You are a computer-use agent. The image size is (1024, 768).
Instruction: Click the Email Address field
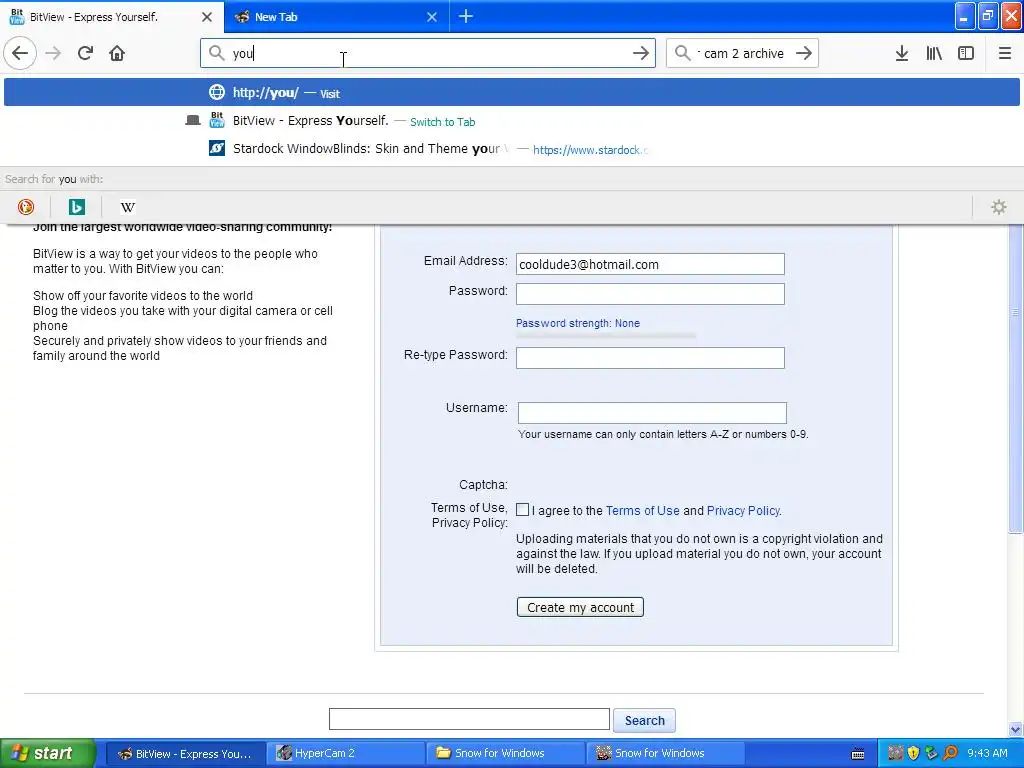(x=650, y=264)
